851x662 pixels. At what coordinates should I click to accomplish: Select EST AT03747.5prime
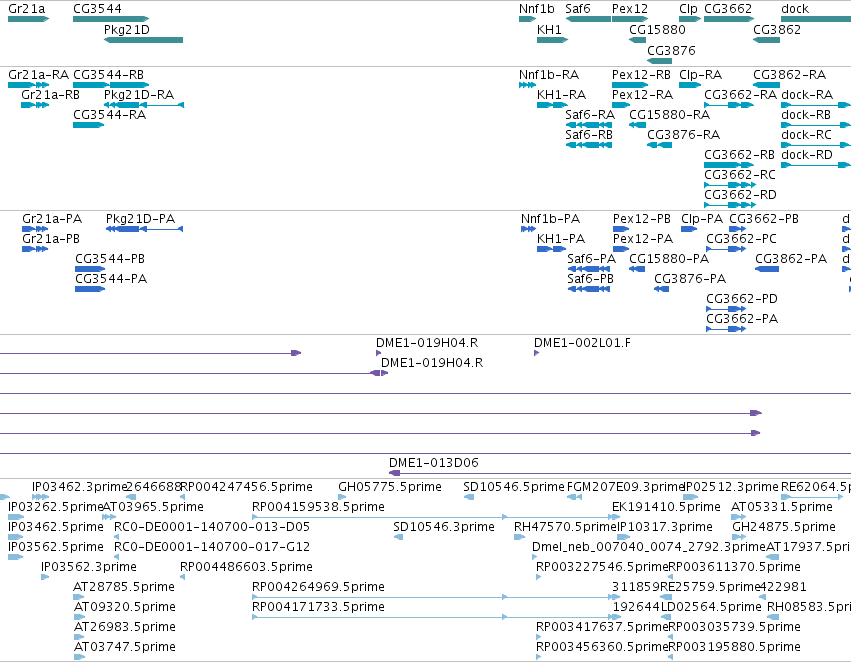79,657
